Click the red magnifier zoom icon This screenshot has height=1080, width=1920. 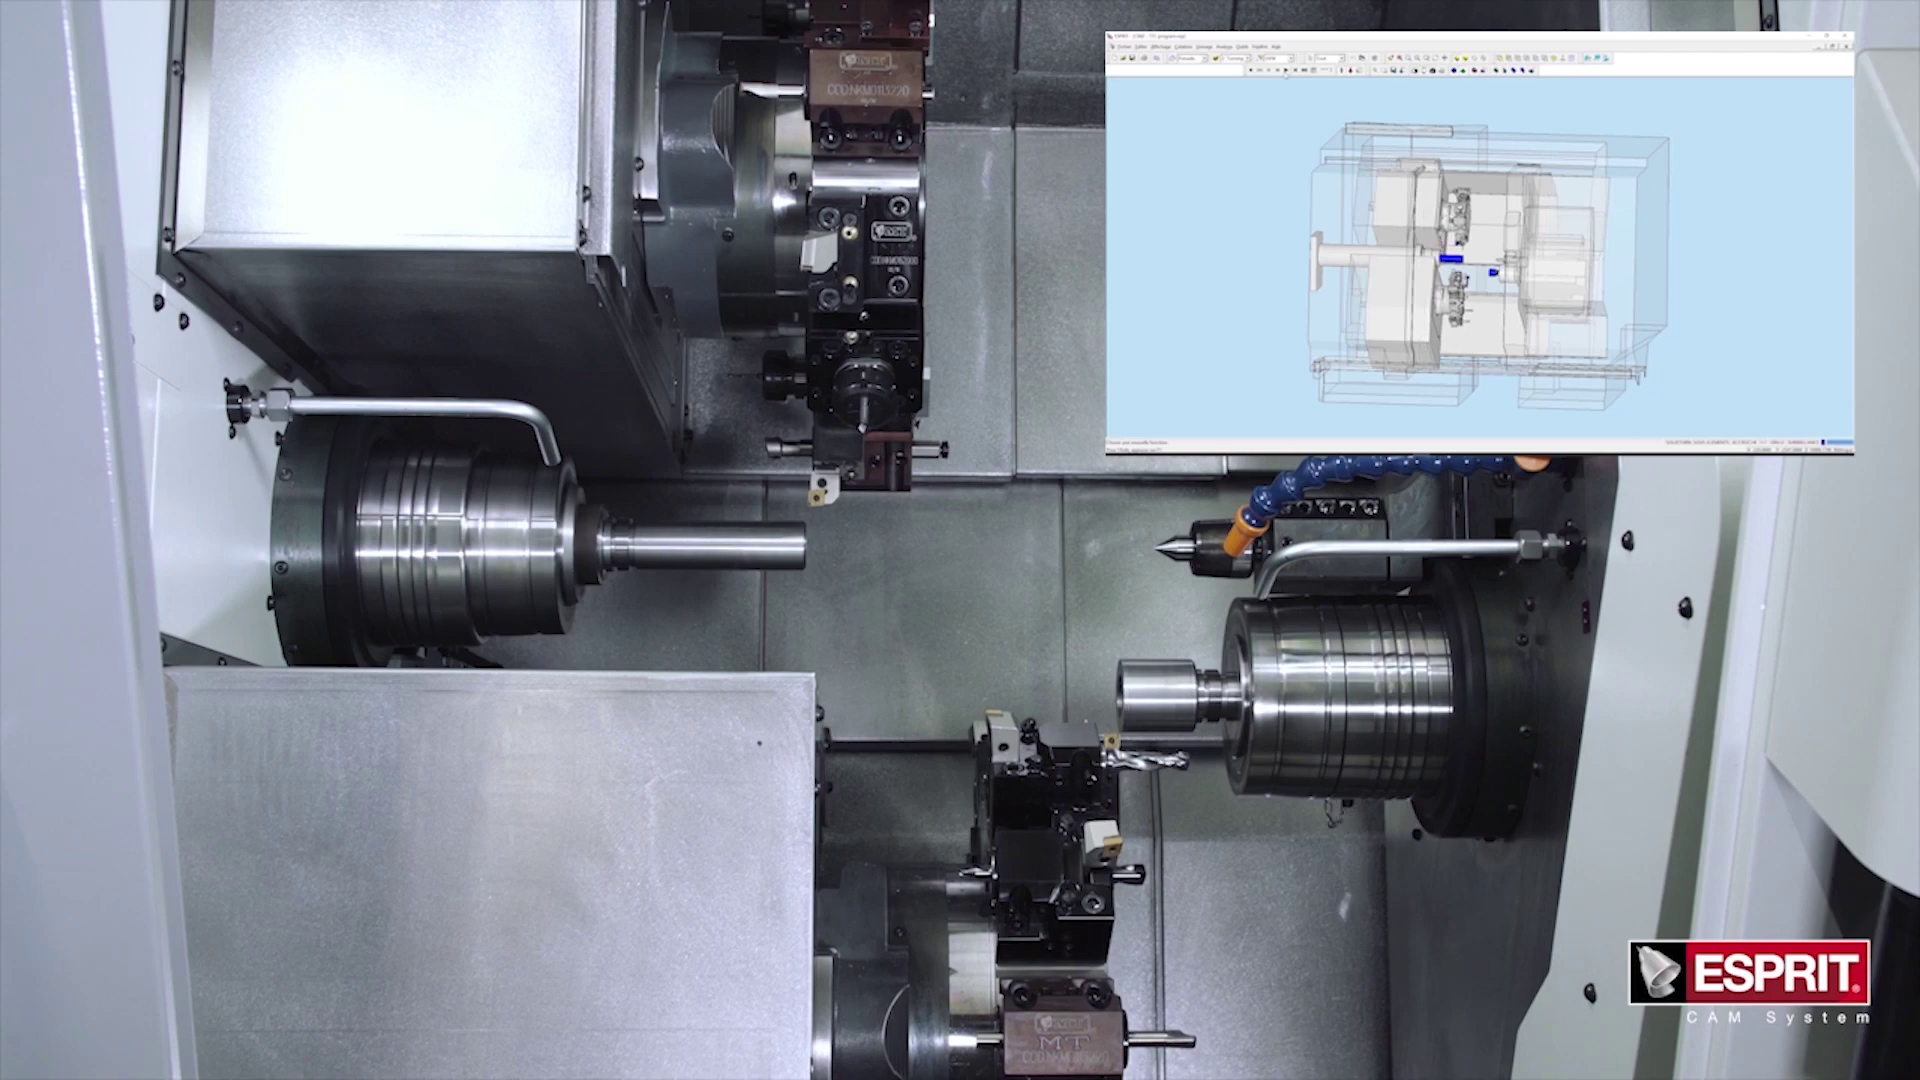coord(1399,58)
